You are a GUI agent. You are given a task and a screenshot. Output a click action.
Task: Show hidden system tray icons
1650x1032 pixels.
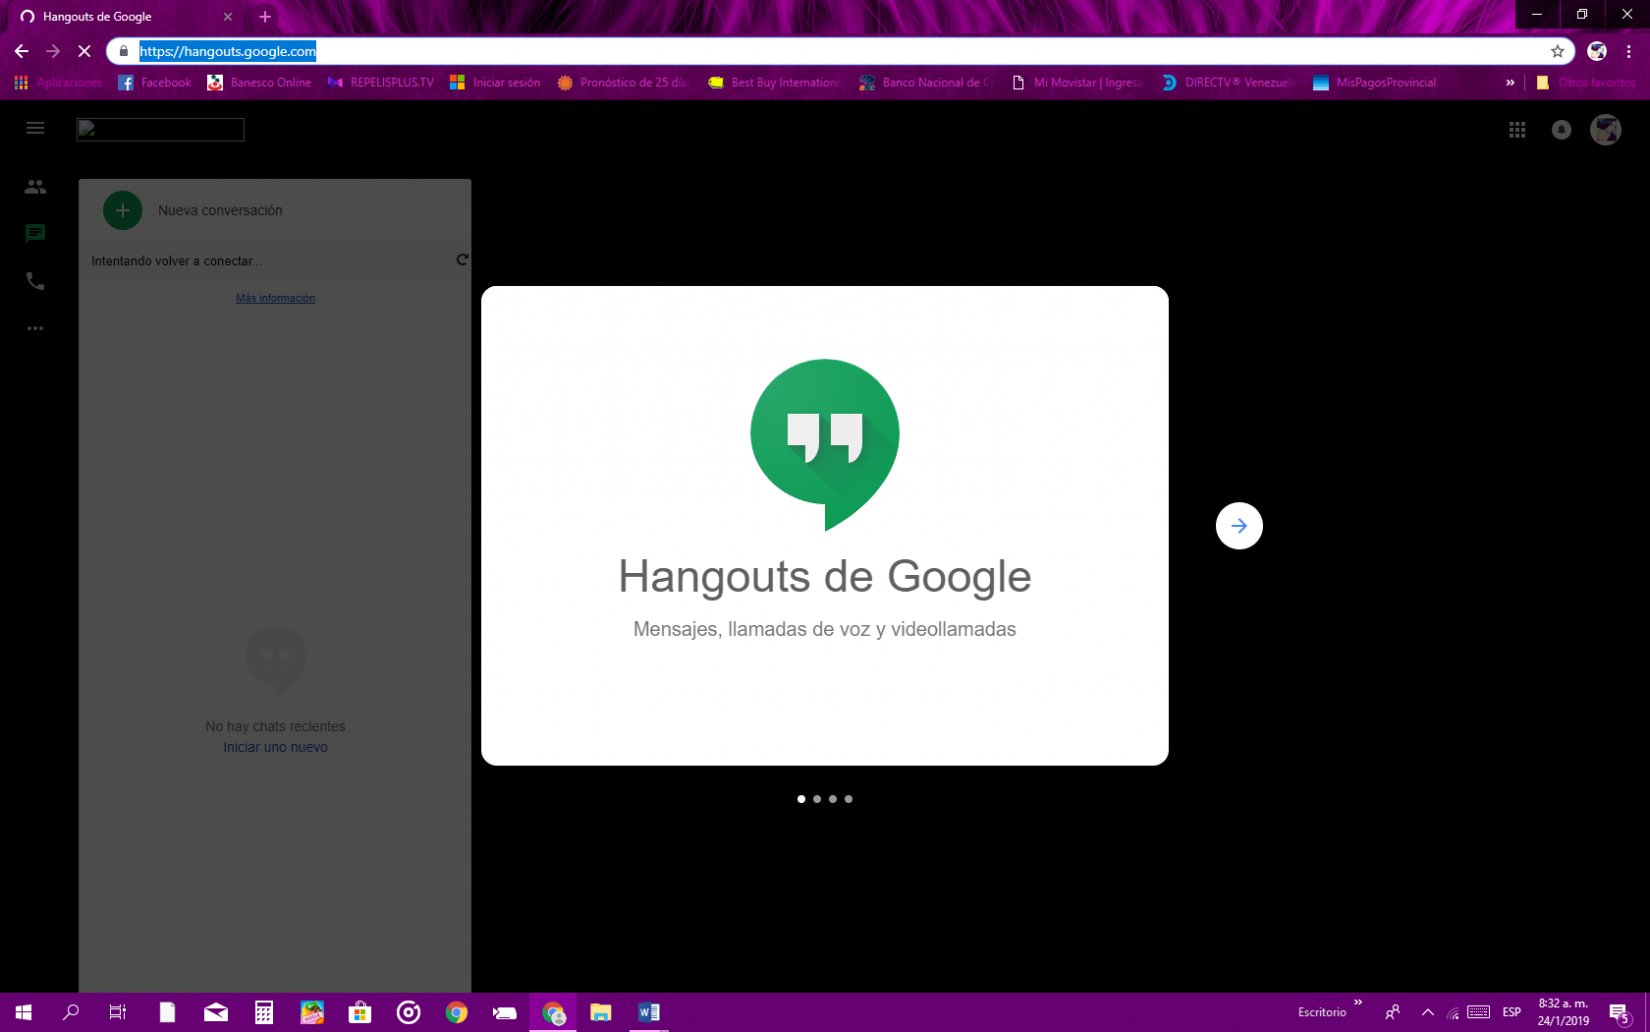click(x=1427, y=1012)
